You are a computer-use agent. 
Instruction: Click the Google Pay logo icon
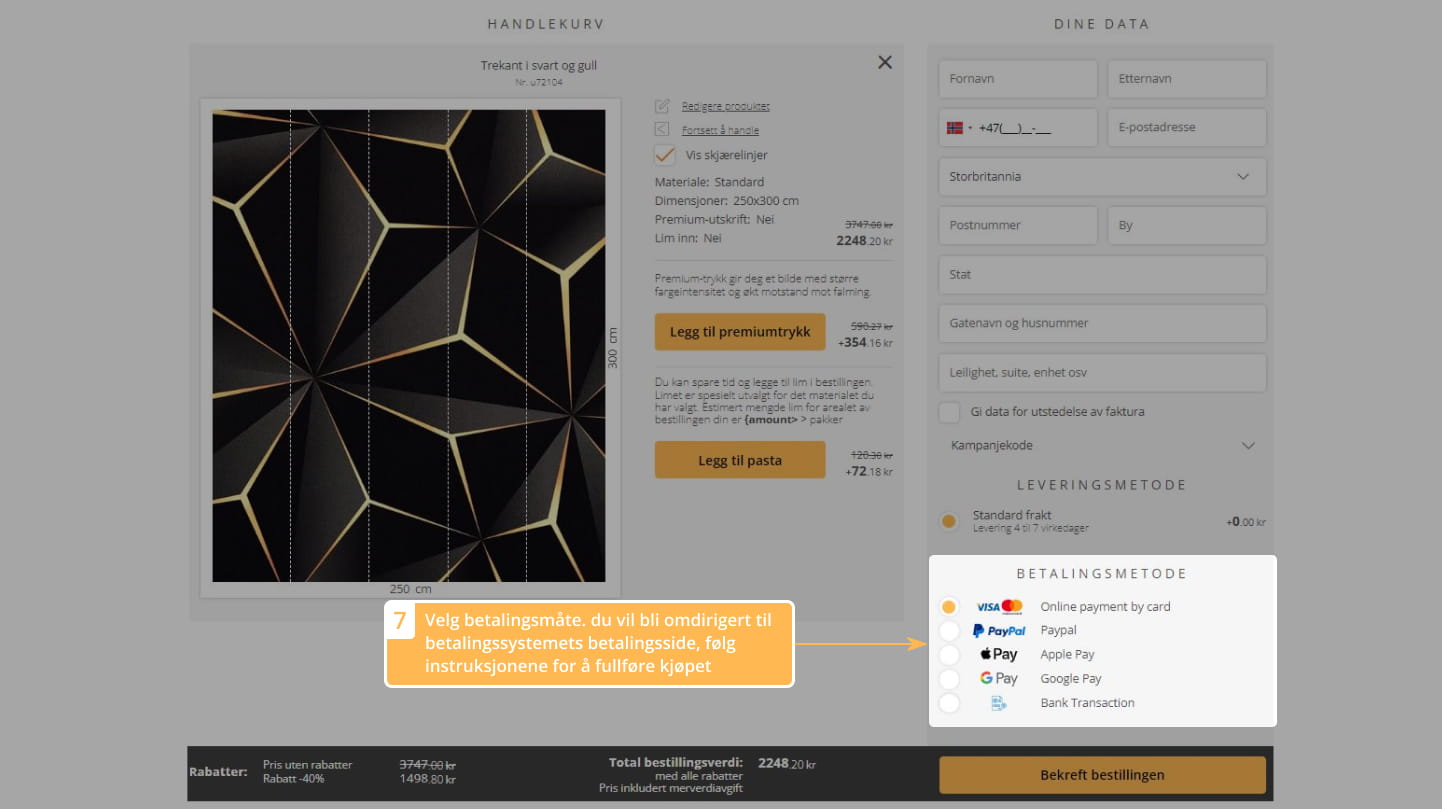[x=999, y=679]
